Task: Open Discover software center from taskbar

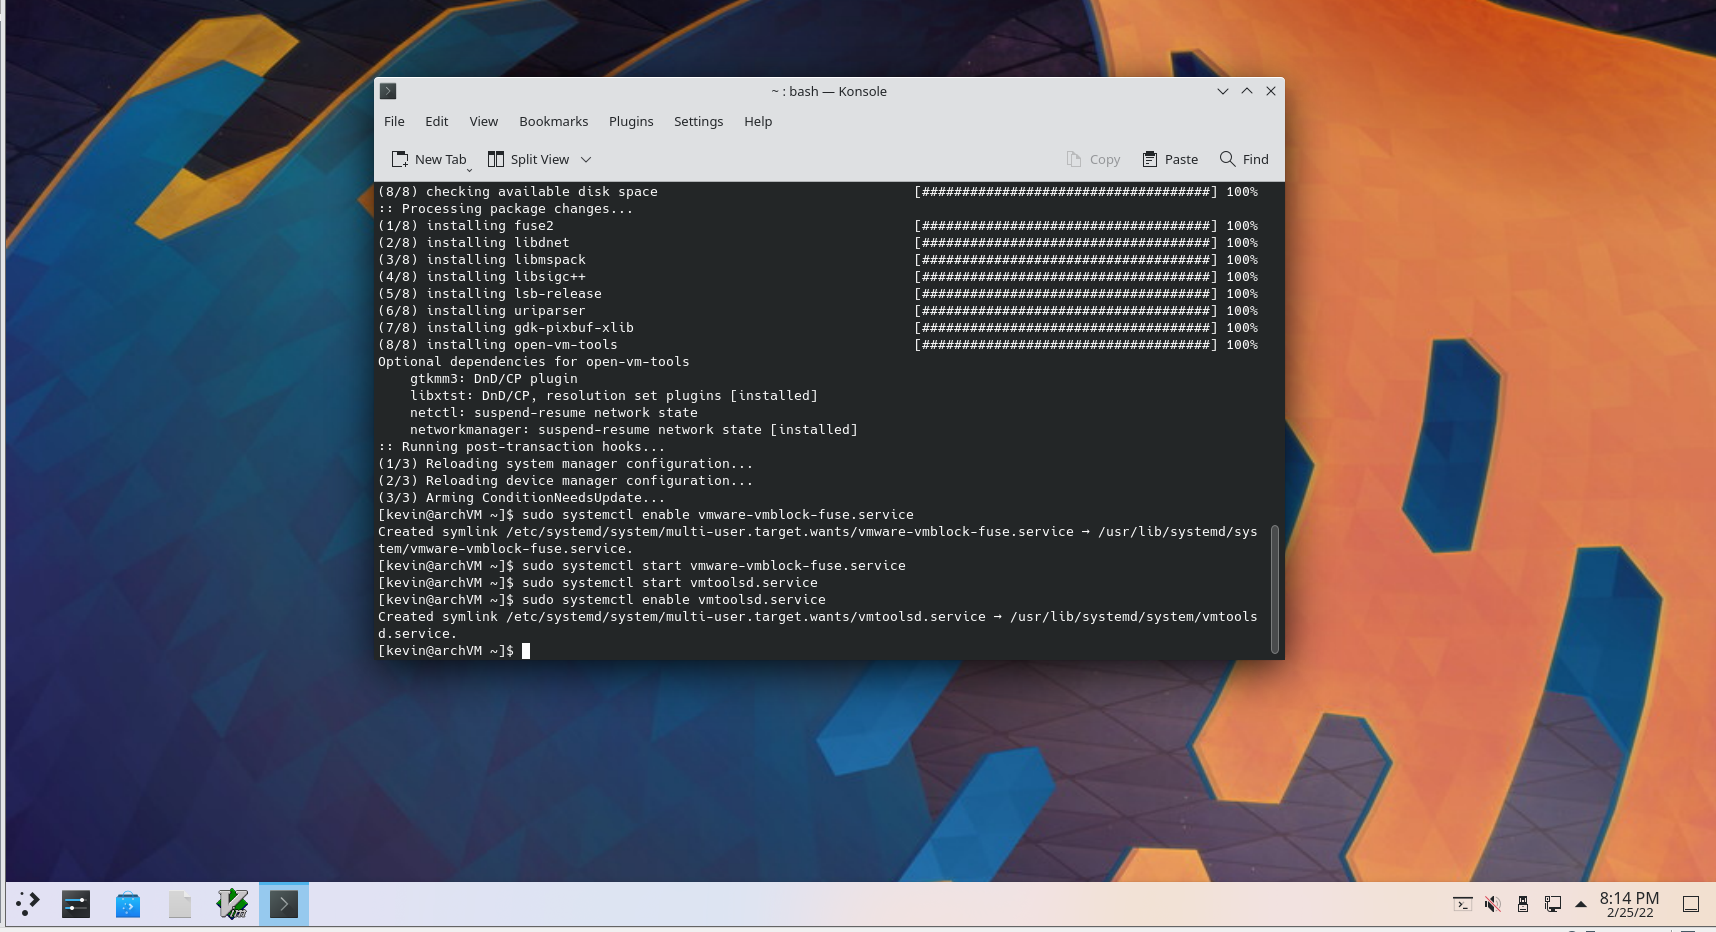Action: pos(127,903)
